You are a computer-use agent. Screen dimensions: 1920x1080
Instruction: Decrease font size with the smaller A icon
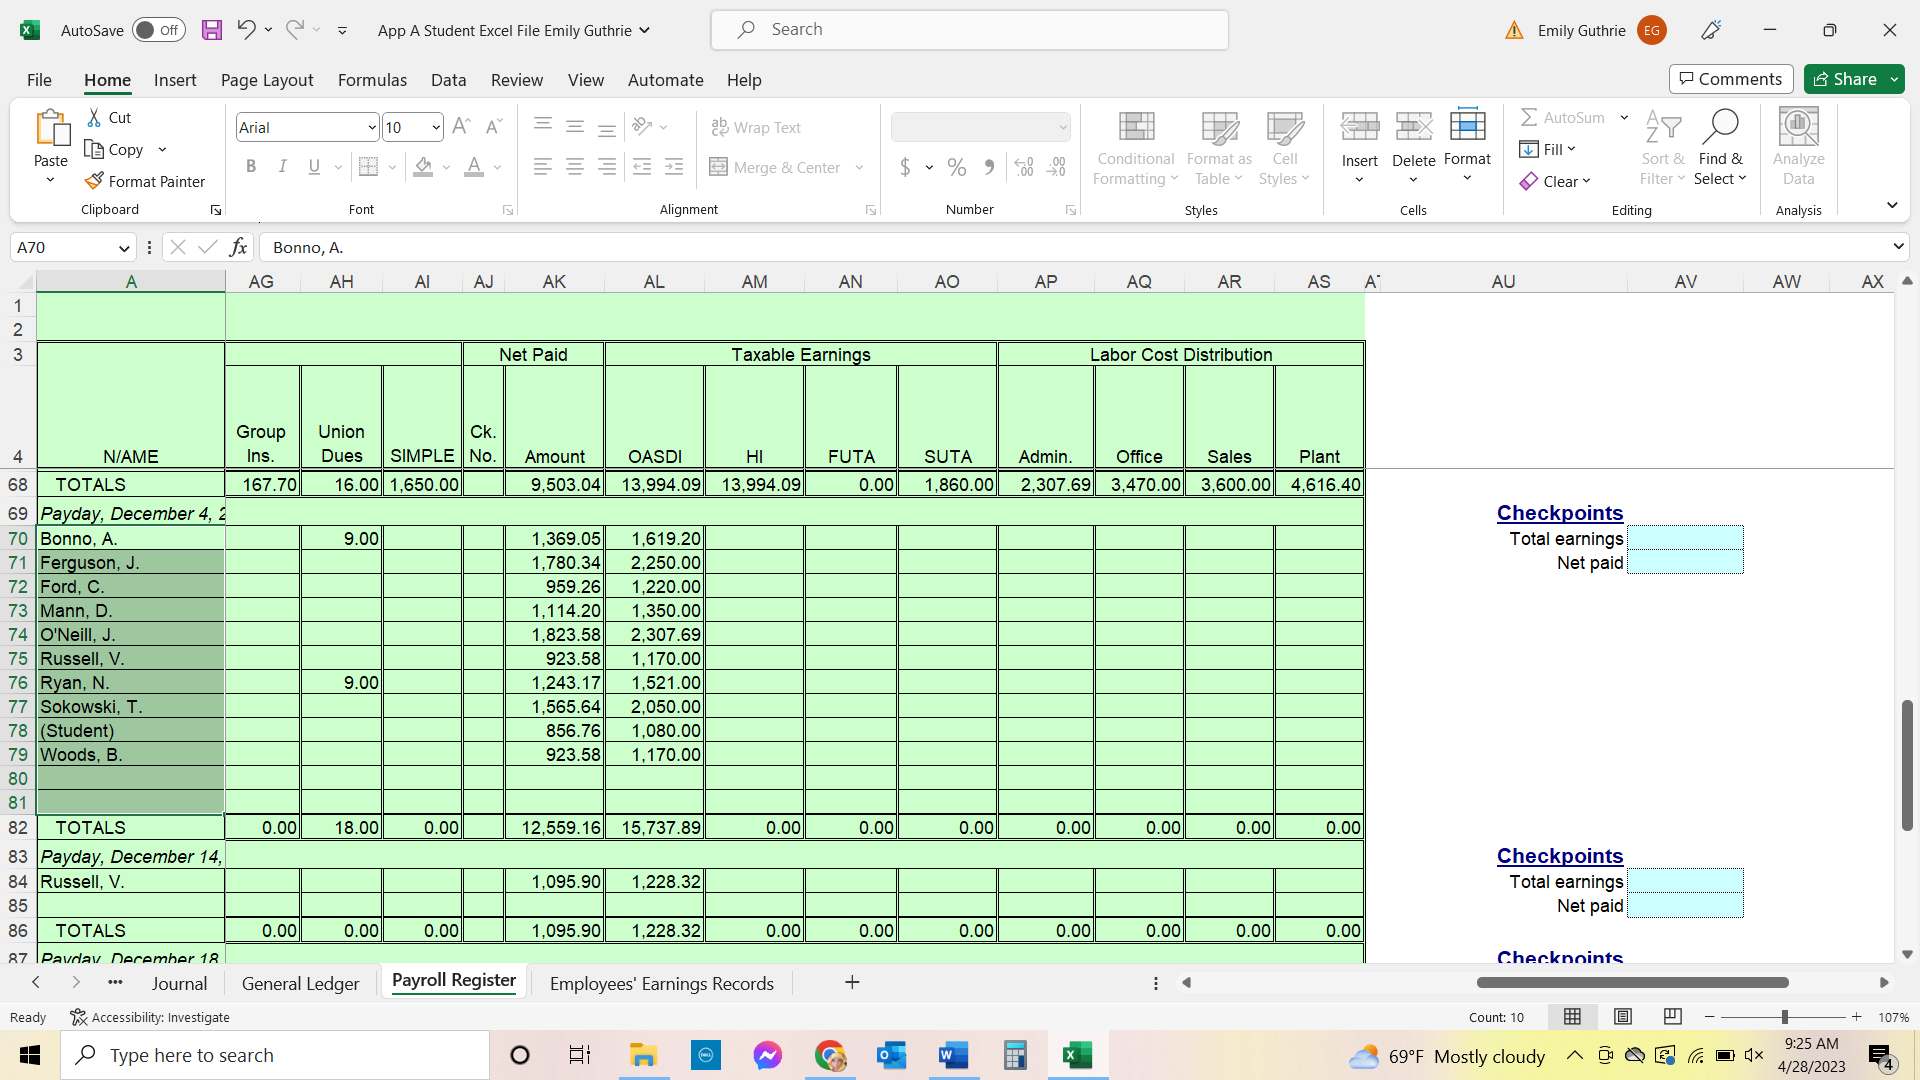point(493,127)
